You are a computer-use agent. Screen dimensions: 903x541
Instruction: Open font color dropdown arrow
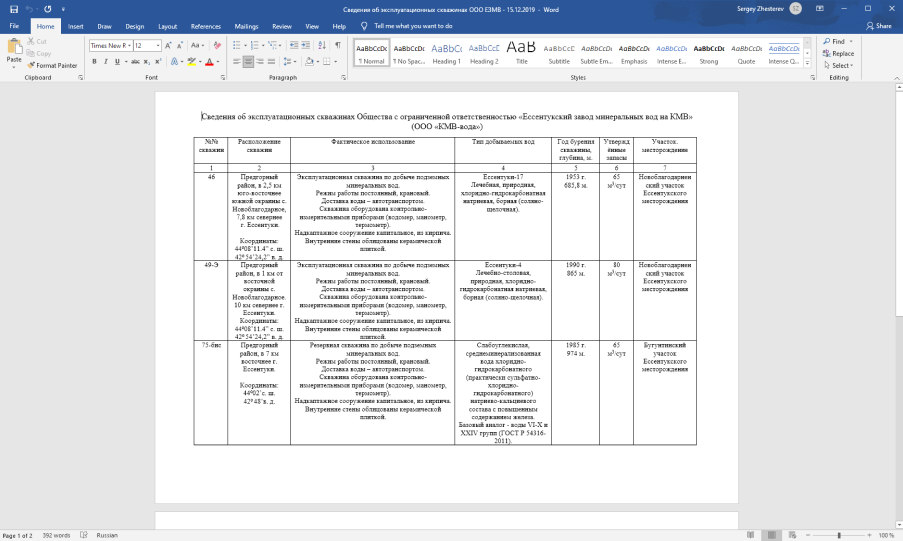point(218,62)
